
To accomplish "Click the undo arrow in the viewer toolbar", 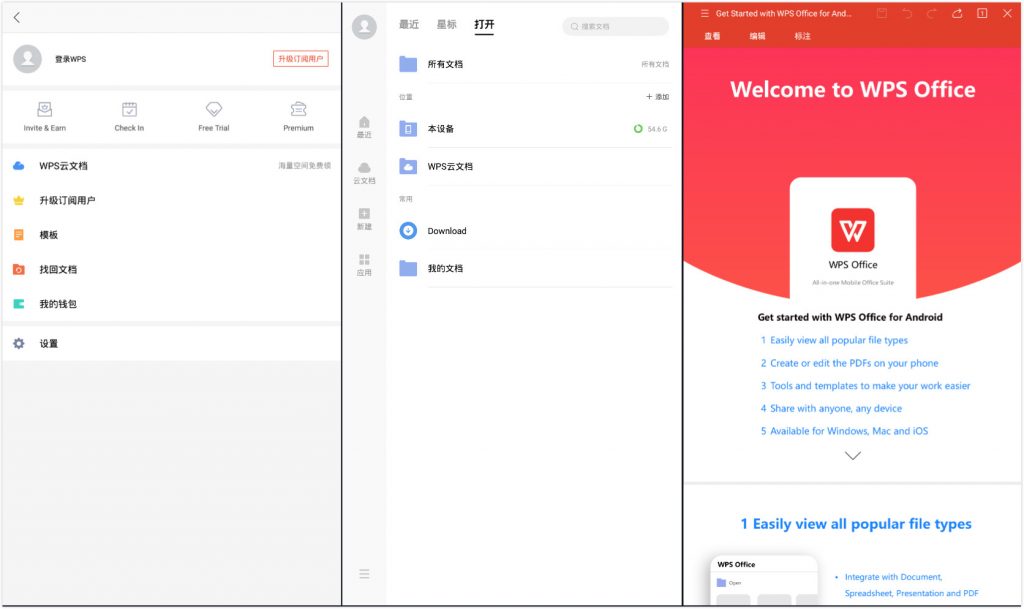I will 906,13.
